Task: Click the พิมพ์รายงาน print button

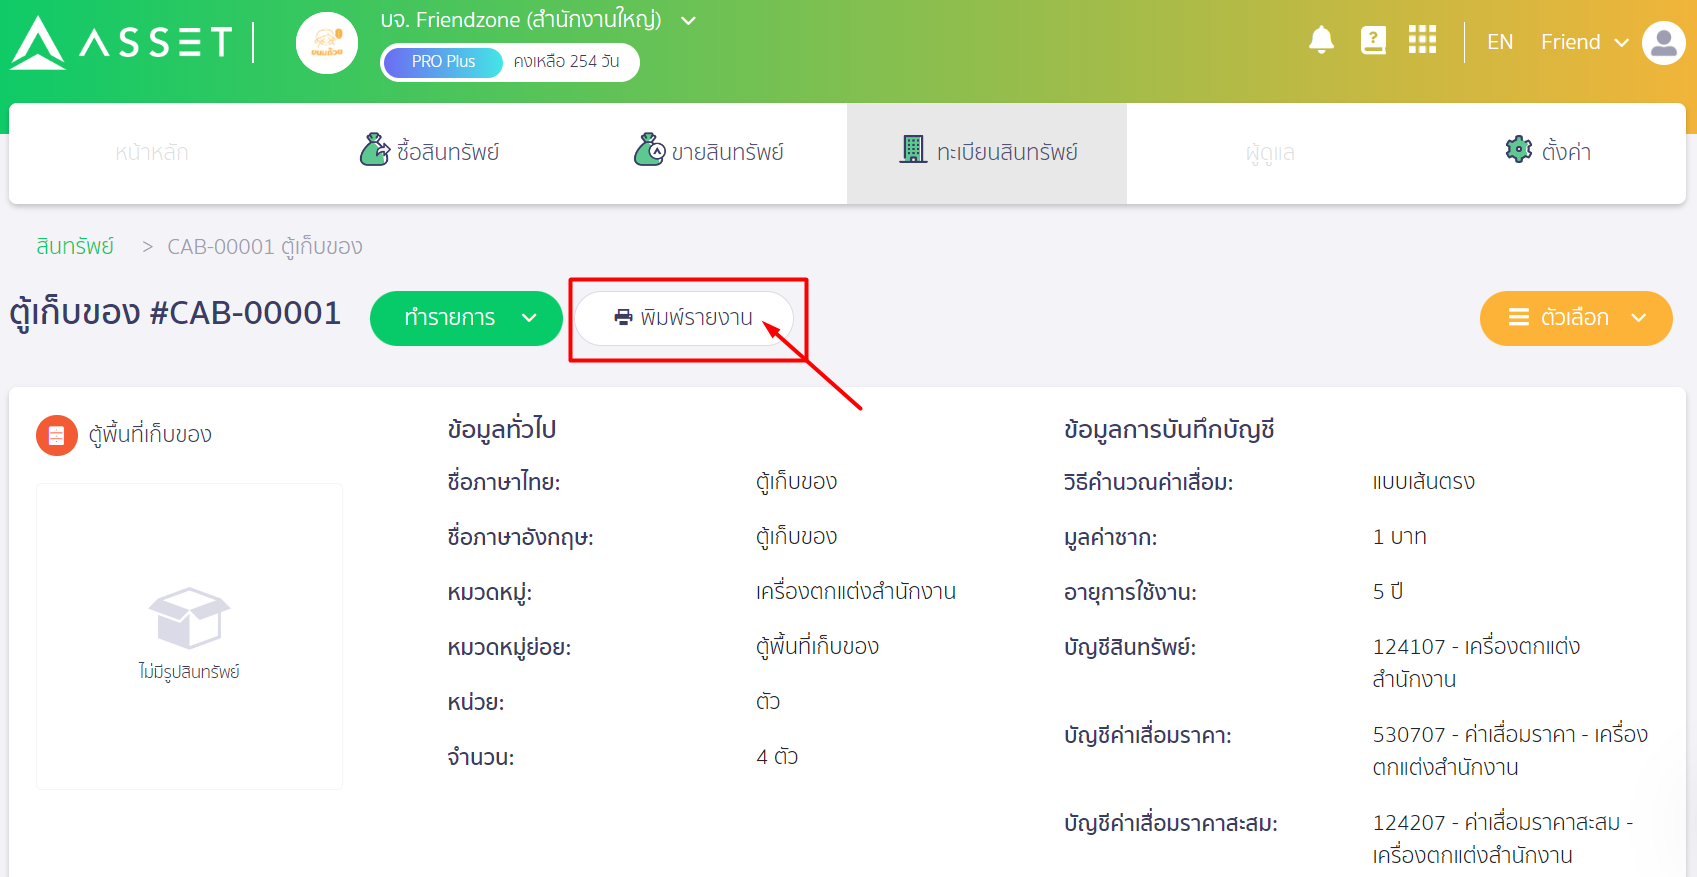Action: 684,318
